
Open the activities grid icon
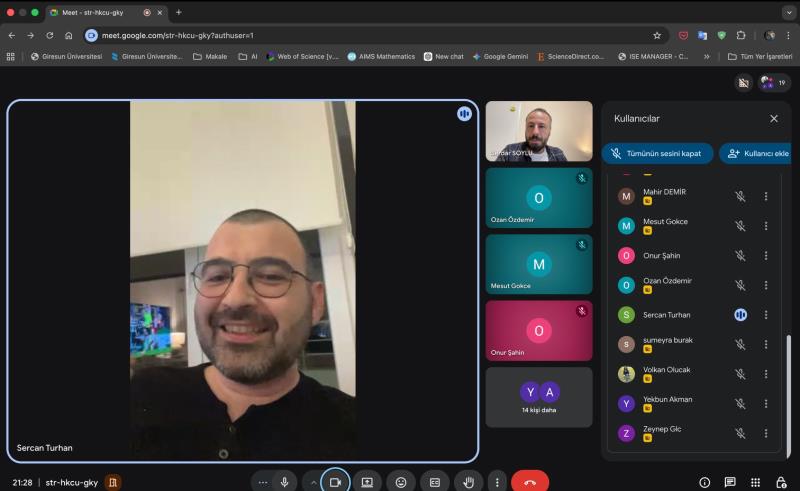755,482
